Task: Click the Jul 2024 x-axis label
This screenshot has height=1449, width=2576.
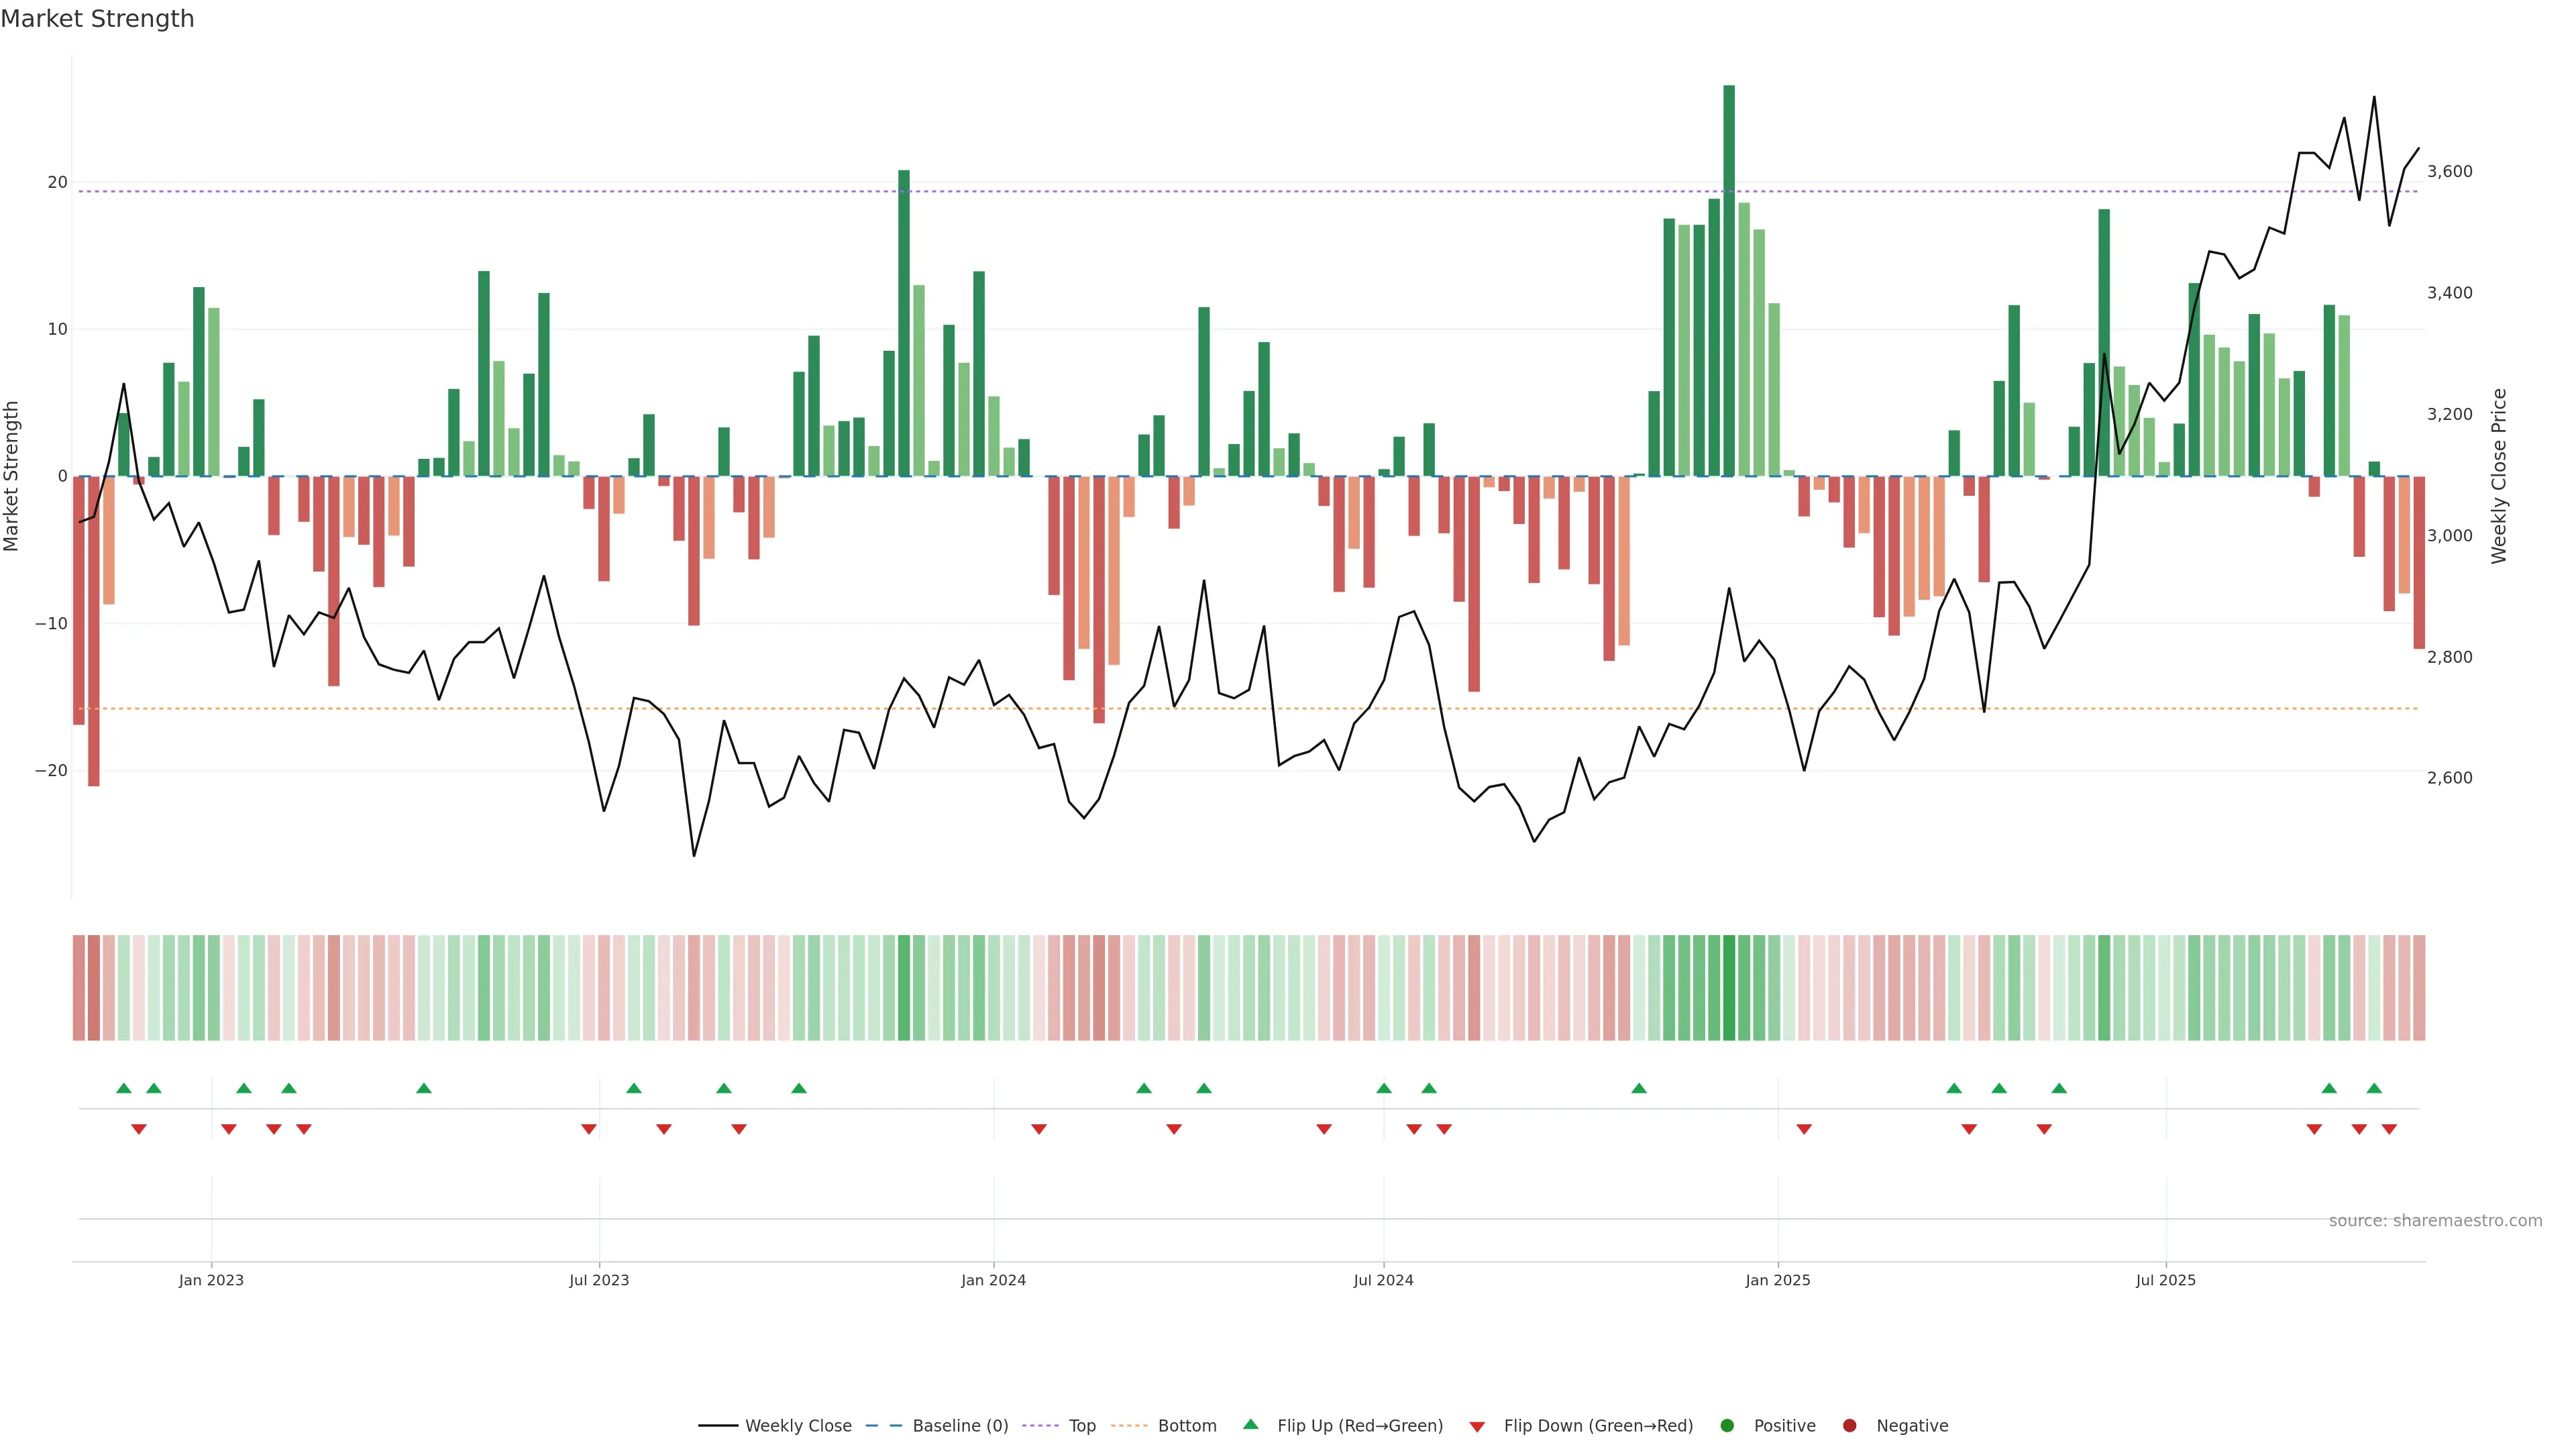Action: tap(1383, 1280)
